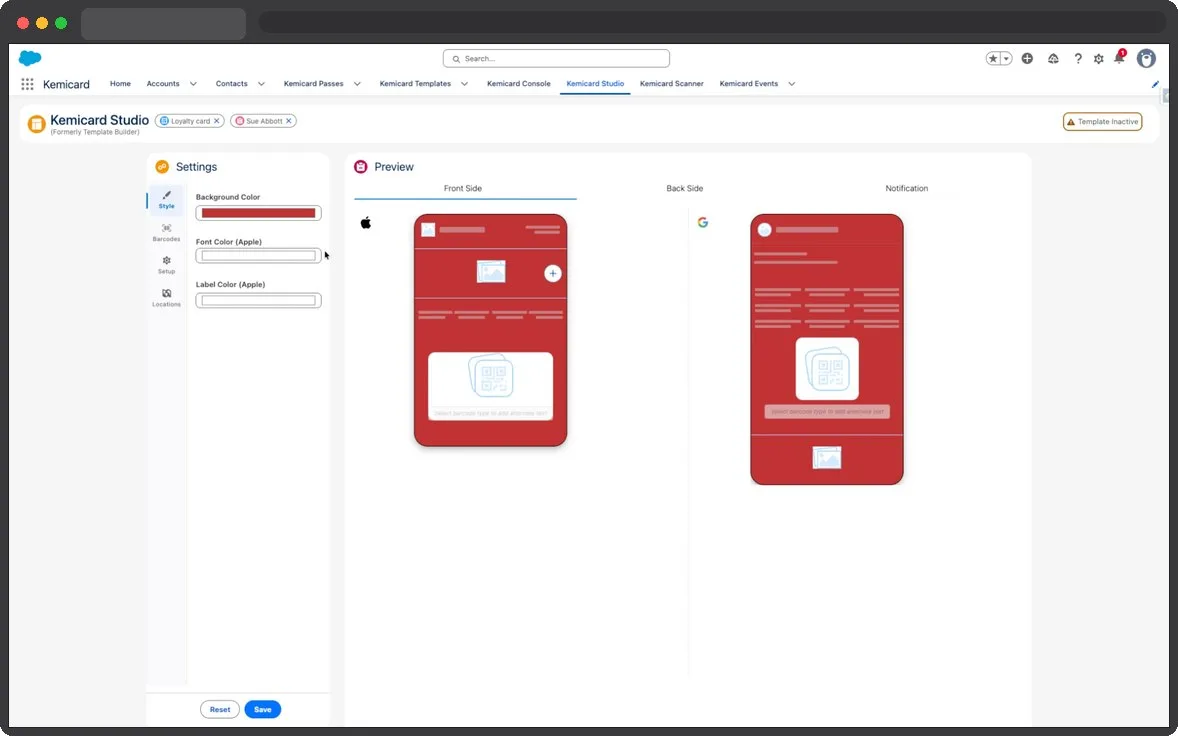This screenshot has width=1178, height=736.
Task: Click the Preview panel pink icon
Action: [361, 167]
